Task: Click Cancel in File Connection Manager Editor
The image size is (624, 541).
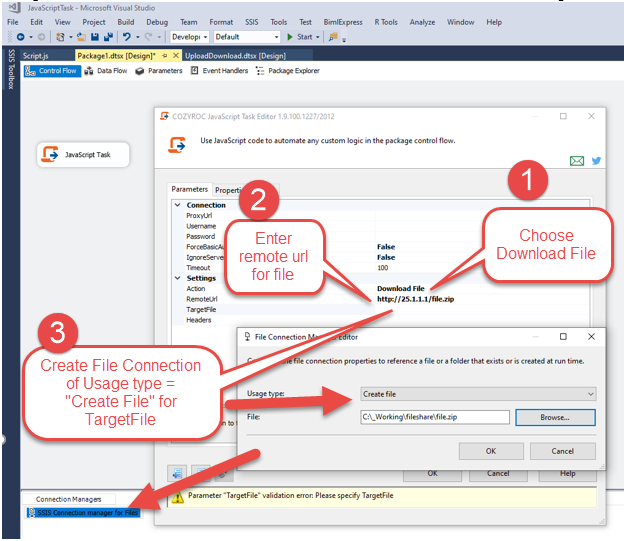Action: tap(563, 451)
